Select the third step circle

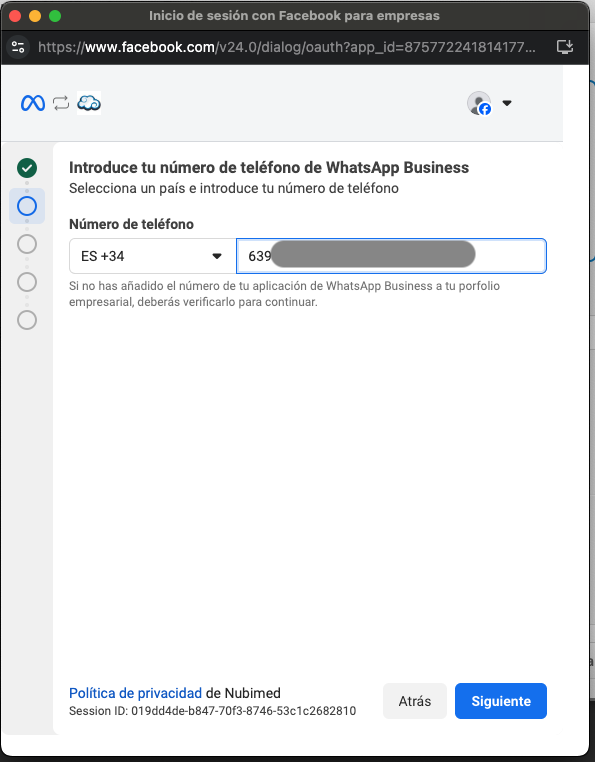[x=27, y=244]
